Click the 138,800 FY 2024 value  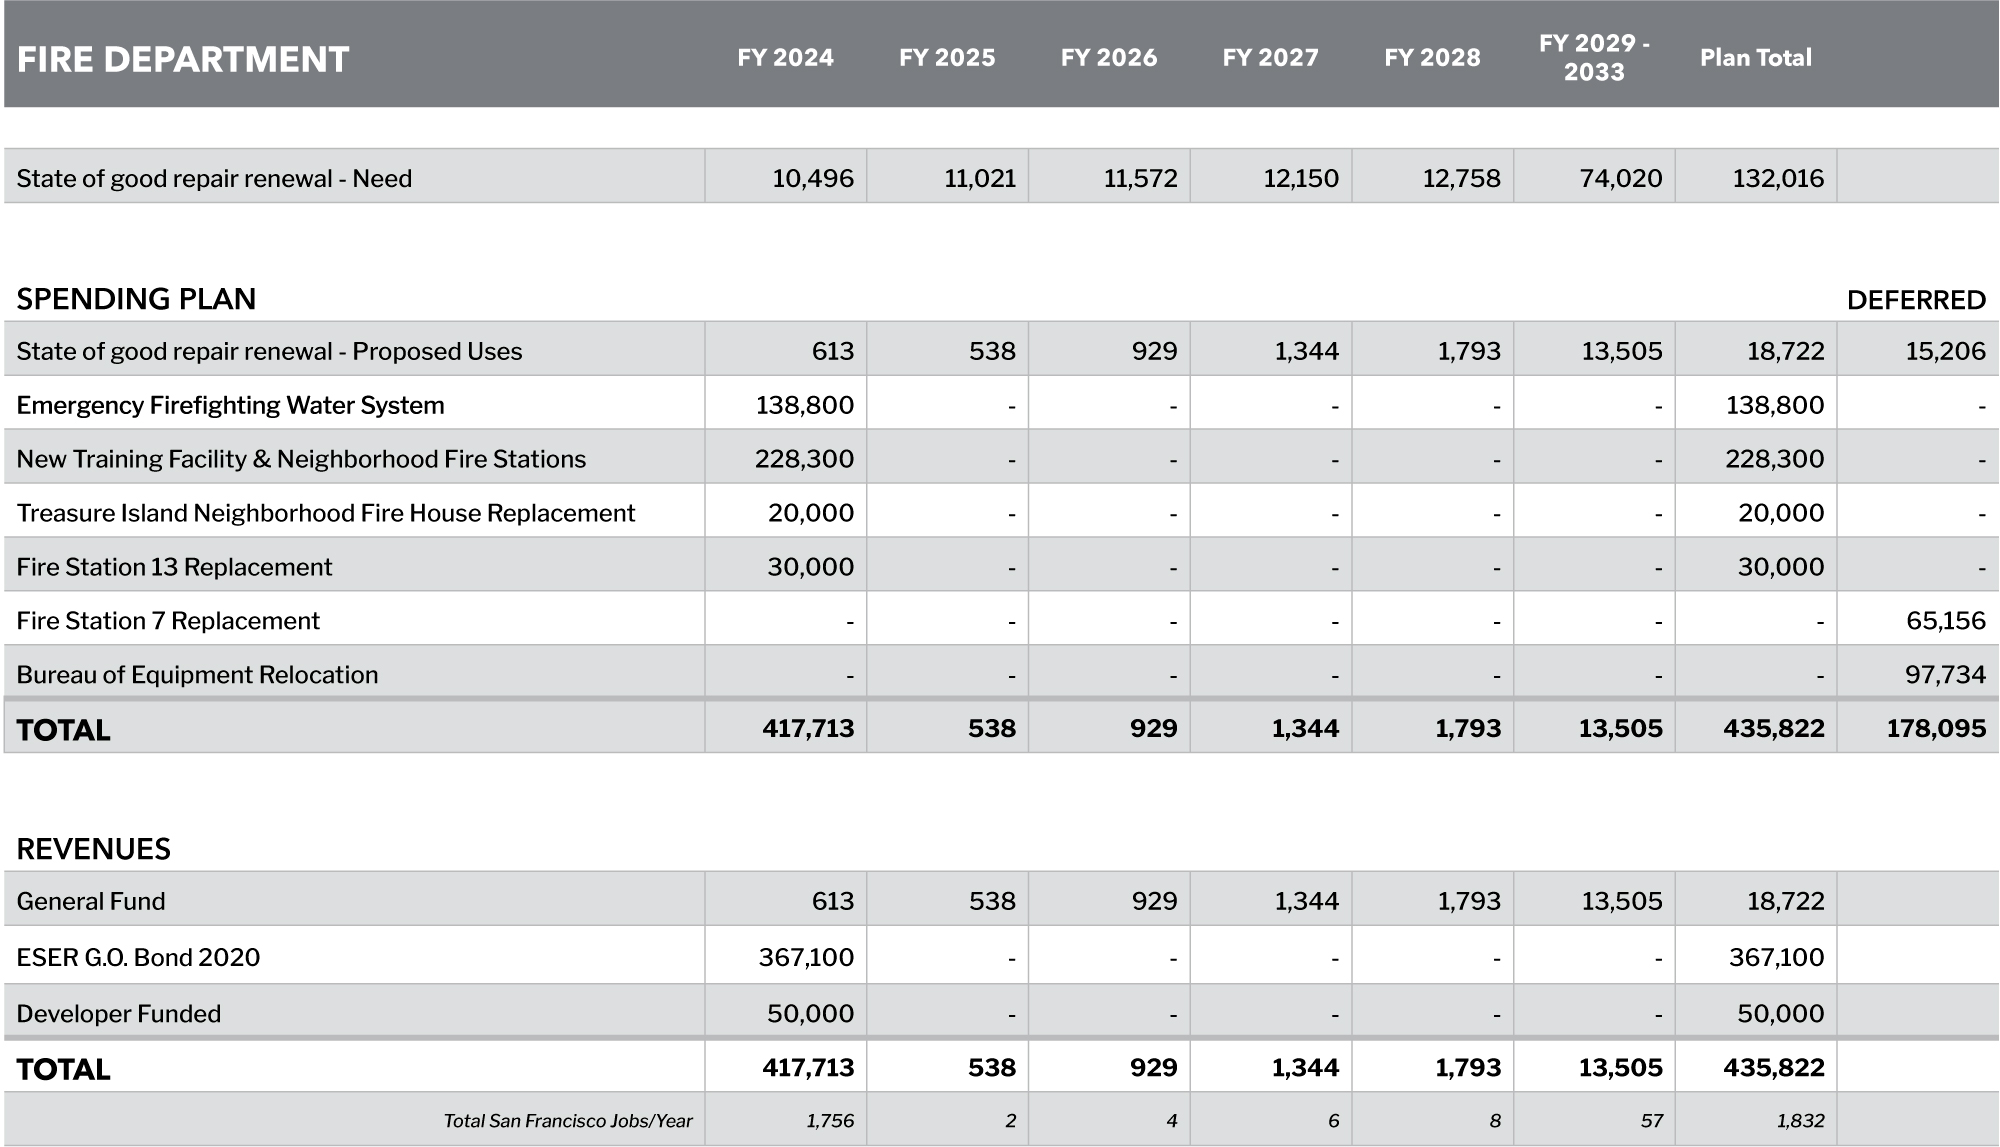[805, 405]
